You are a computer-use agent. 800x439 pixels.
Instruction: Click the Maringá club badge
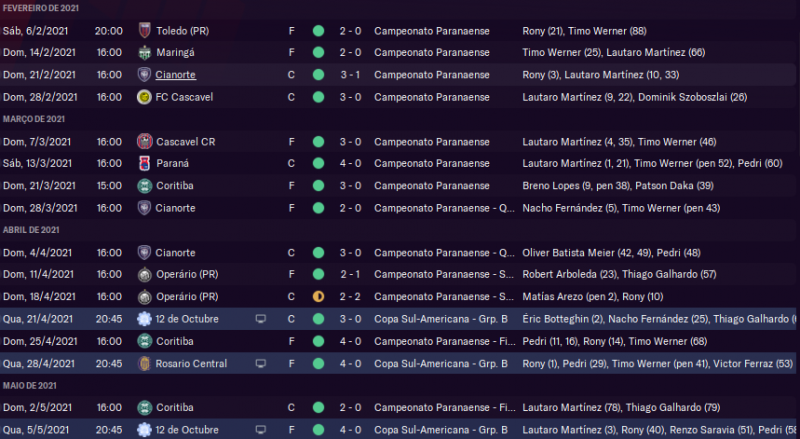pos(144,53)
